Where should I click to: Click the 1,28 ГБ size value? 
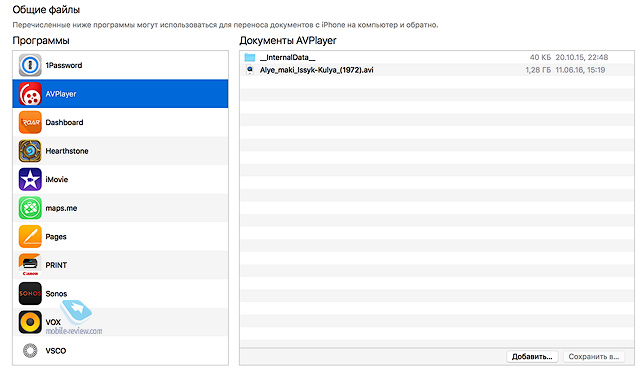(538, 70)
